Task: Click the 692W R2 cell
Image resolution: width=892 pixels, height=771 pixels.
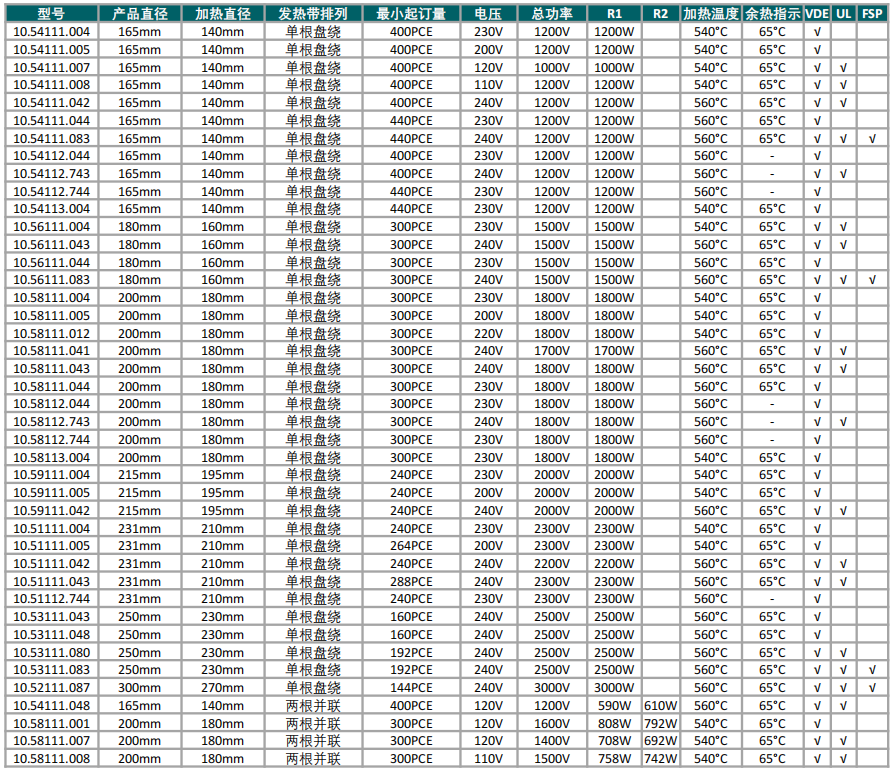Action: pyautogui.click(x=661, y=741)
